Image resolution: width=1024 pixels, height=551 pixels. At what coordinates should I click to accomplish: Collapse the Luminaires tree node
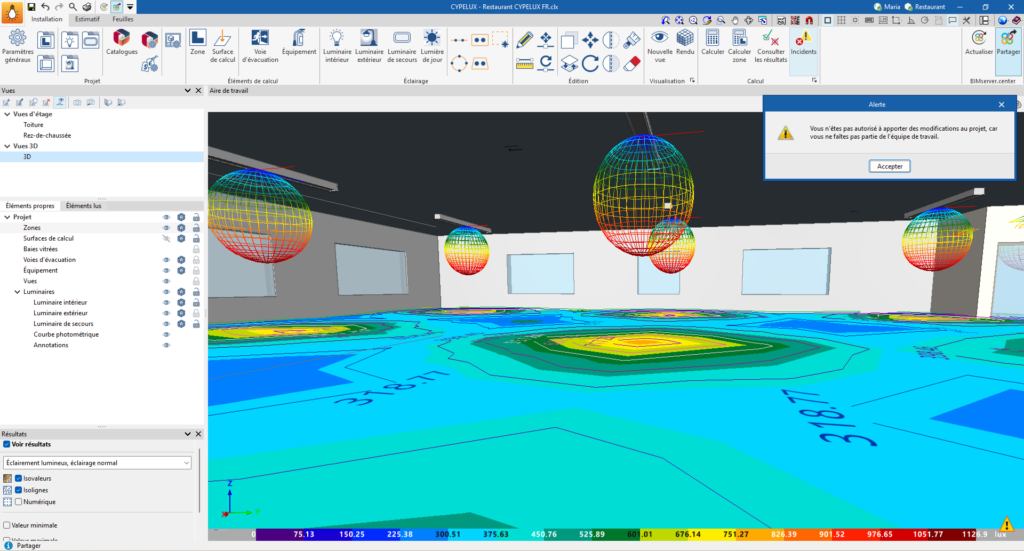(17, 292)
